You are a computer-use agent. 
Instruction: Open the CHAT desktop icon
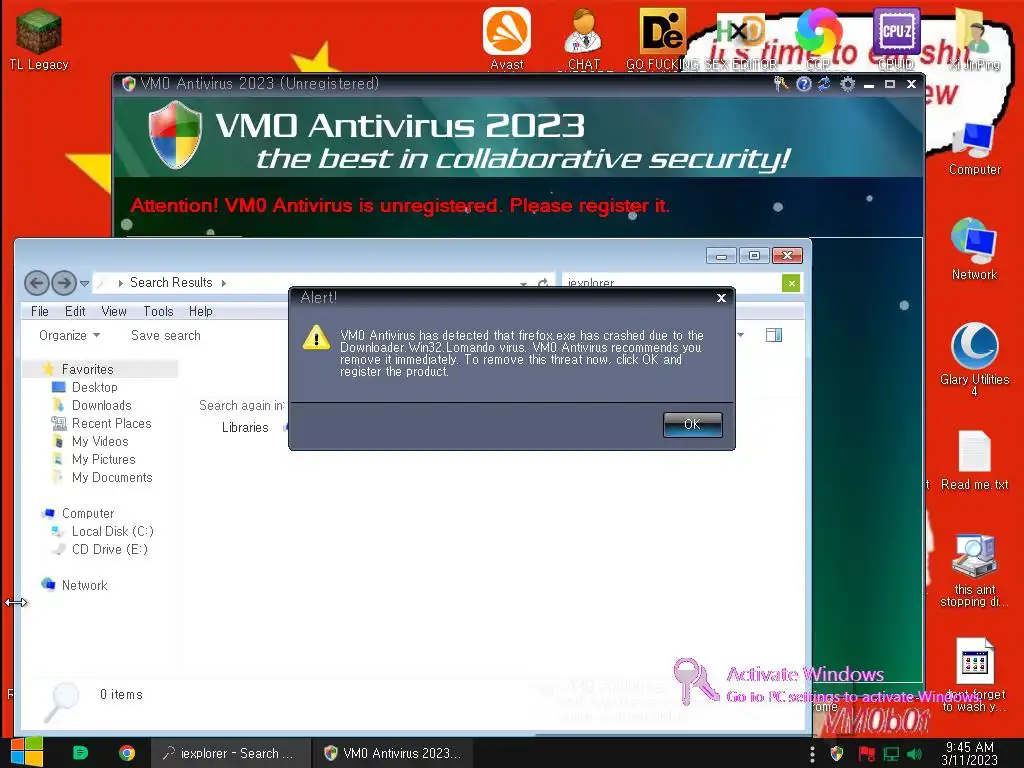coord(584,39)
